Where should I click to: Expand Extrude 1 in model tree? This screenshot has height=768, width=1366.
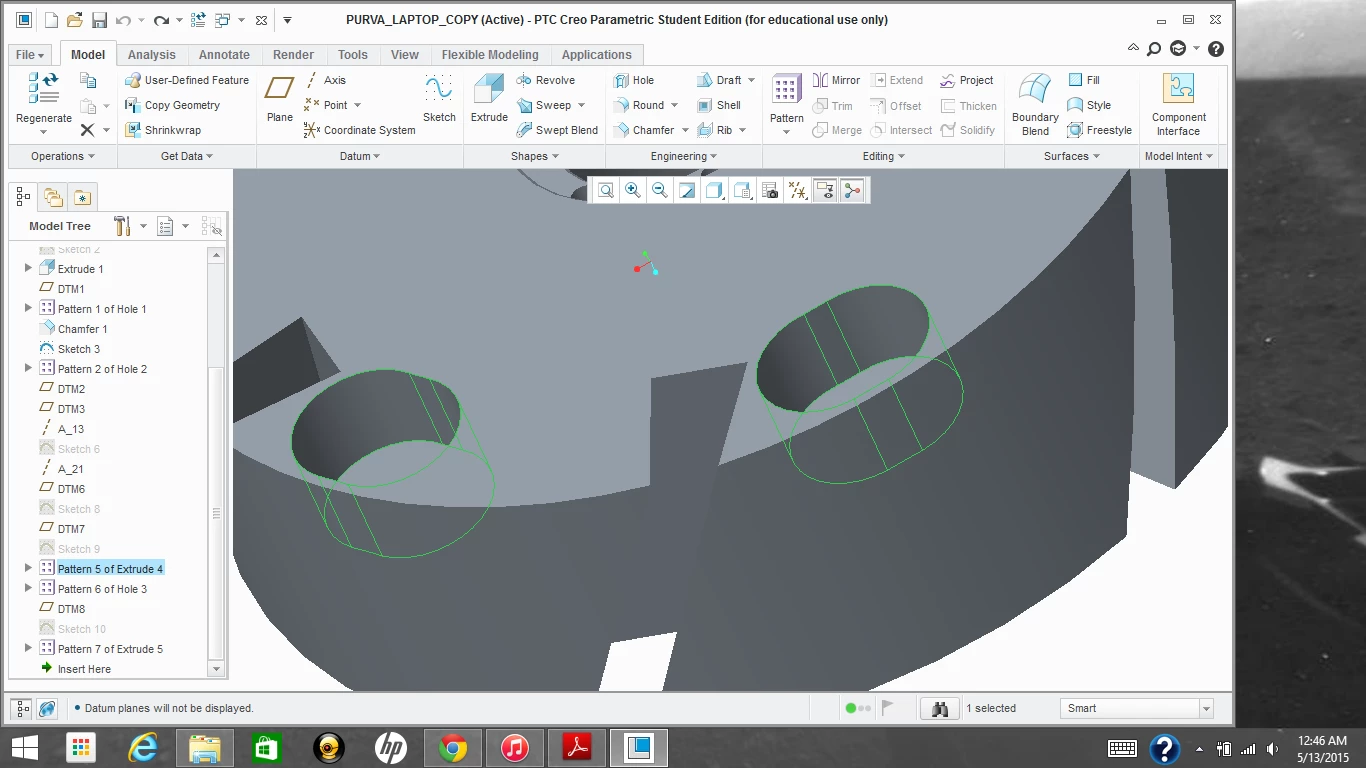point(28,268)
